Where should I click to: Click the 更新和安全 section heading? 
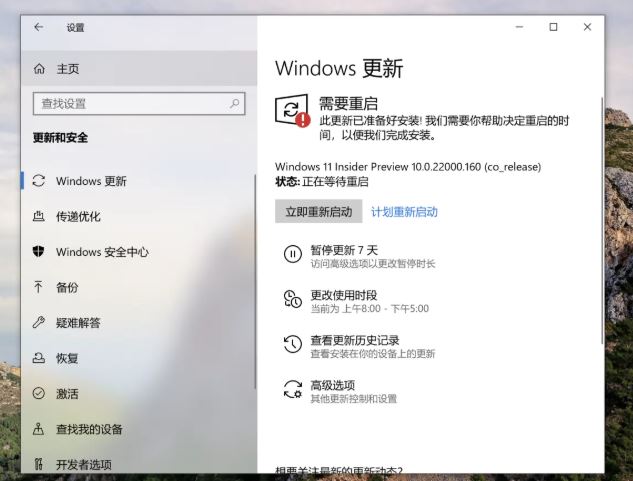[61, 138]
